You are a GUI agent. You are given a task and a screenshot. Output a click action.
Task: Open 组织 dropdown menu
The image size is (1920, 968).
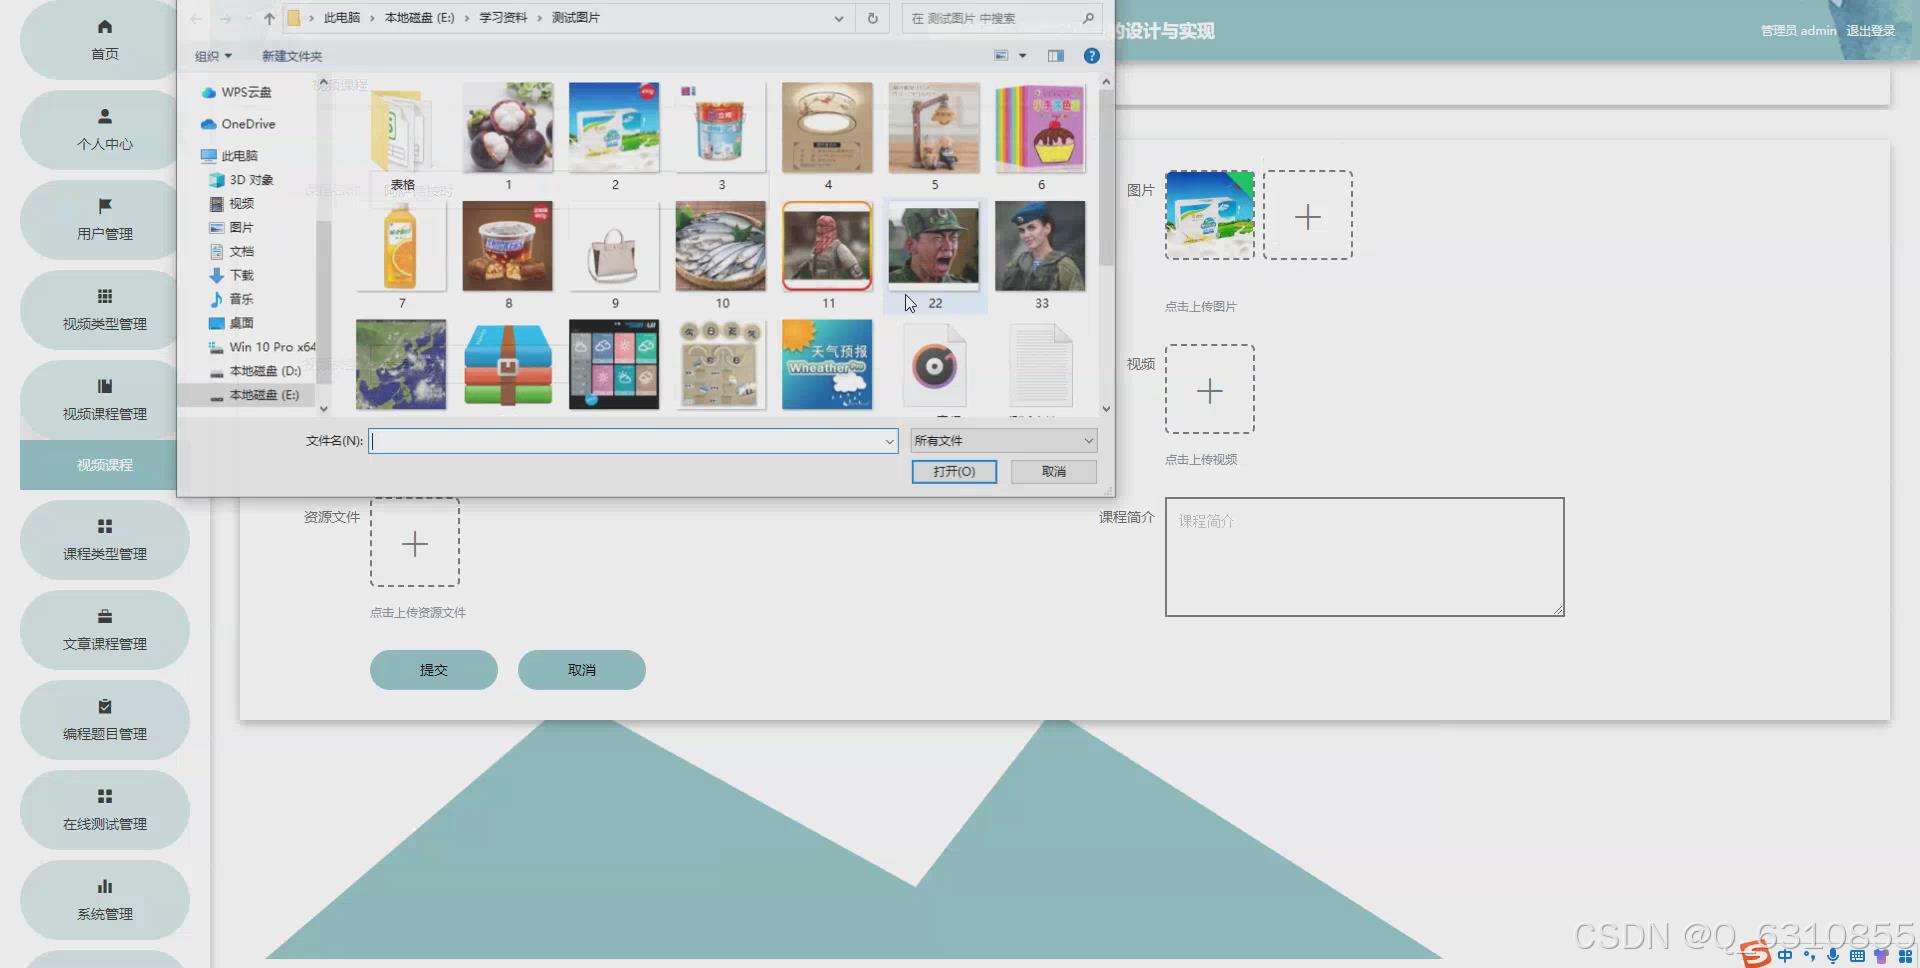click(x=213, y=56)
